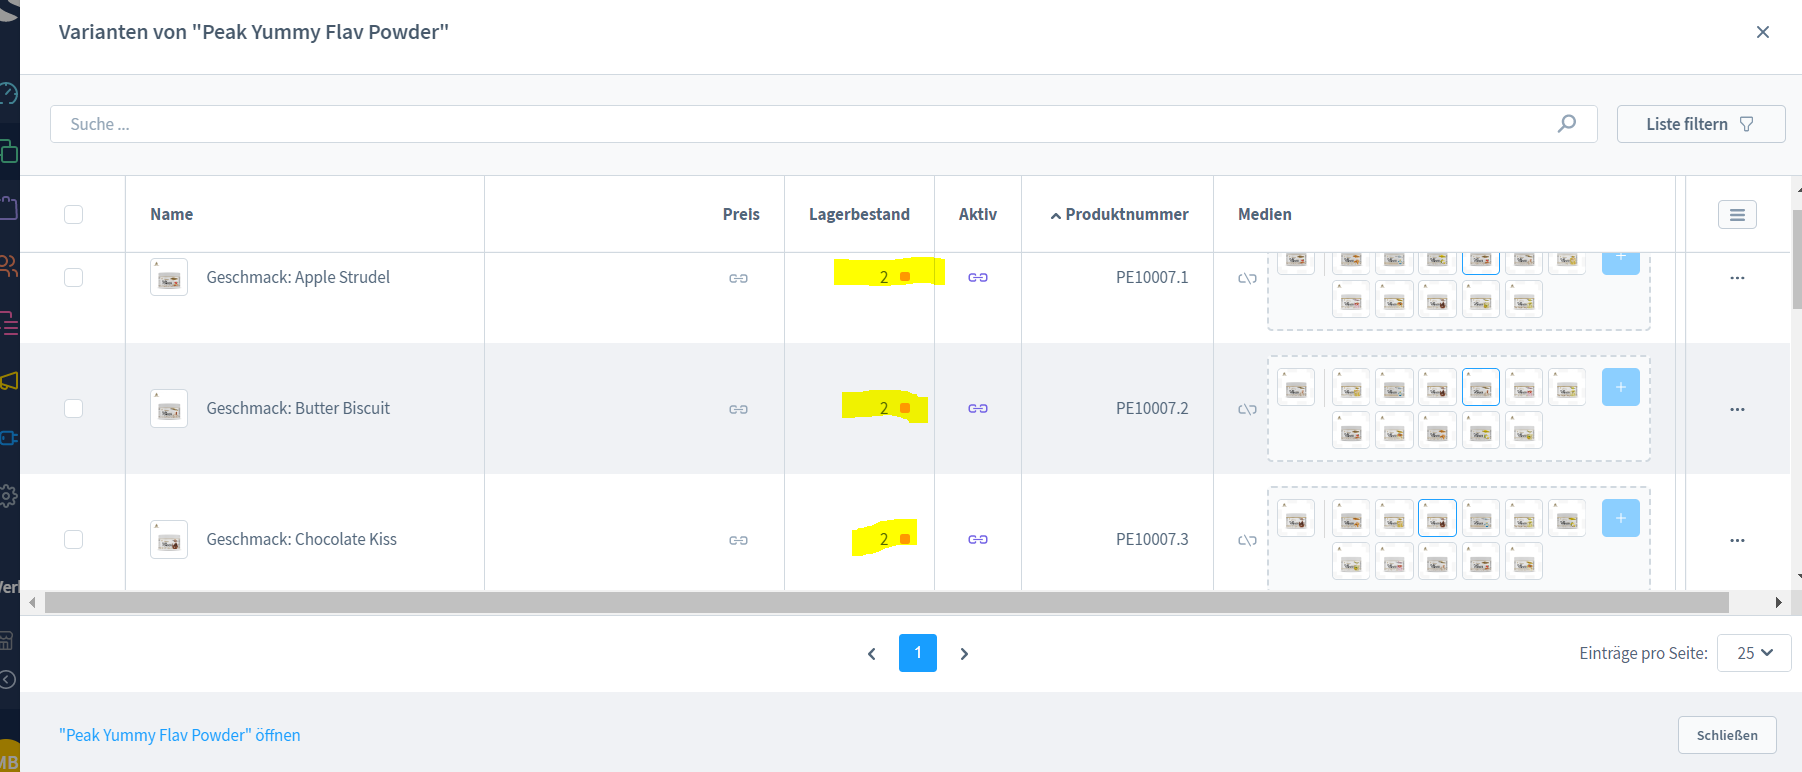Click media inheritance broken-link icon for Butter Biscuit

[x=1247, y=409]
